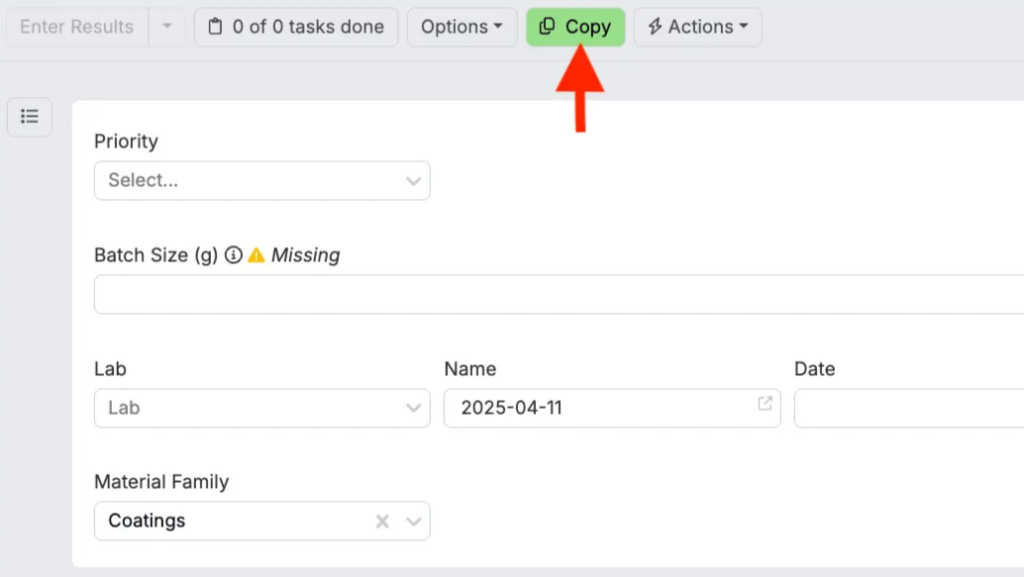Screen dimensions: 1024x577
Task: Expand the Material Family dropdown chevron
Action: (413, 521)
